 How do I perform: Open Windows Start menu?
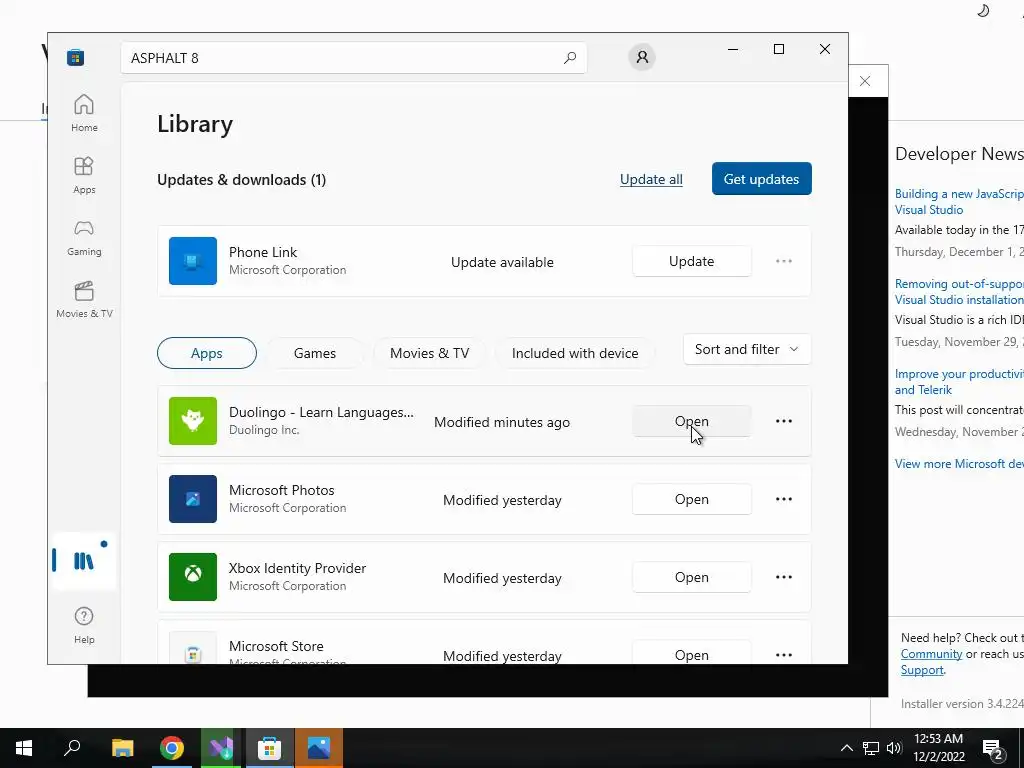coord(24,748)
